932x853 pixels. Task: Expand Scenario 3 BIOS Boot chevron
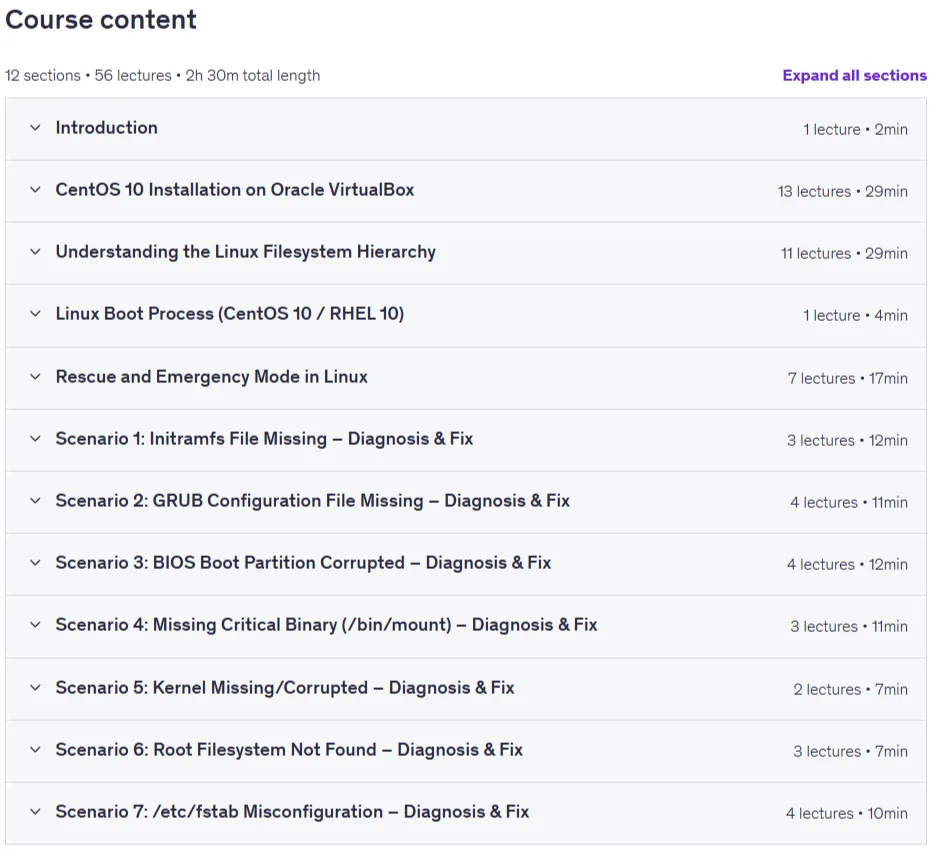(x=36, y=562)
